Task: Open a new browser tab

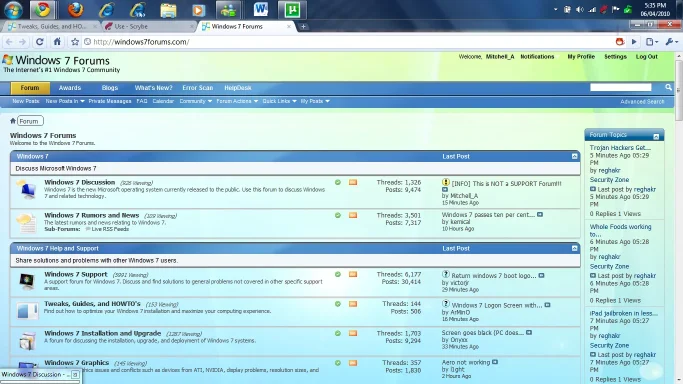Action: pyautogui.click(x=303, y=27)
